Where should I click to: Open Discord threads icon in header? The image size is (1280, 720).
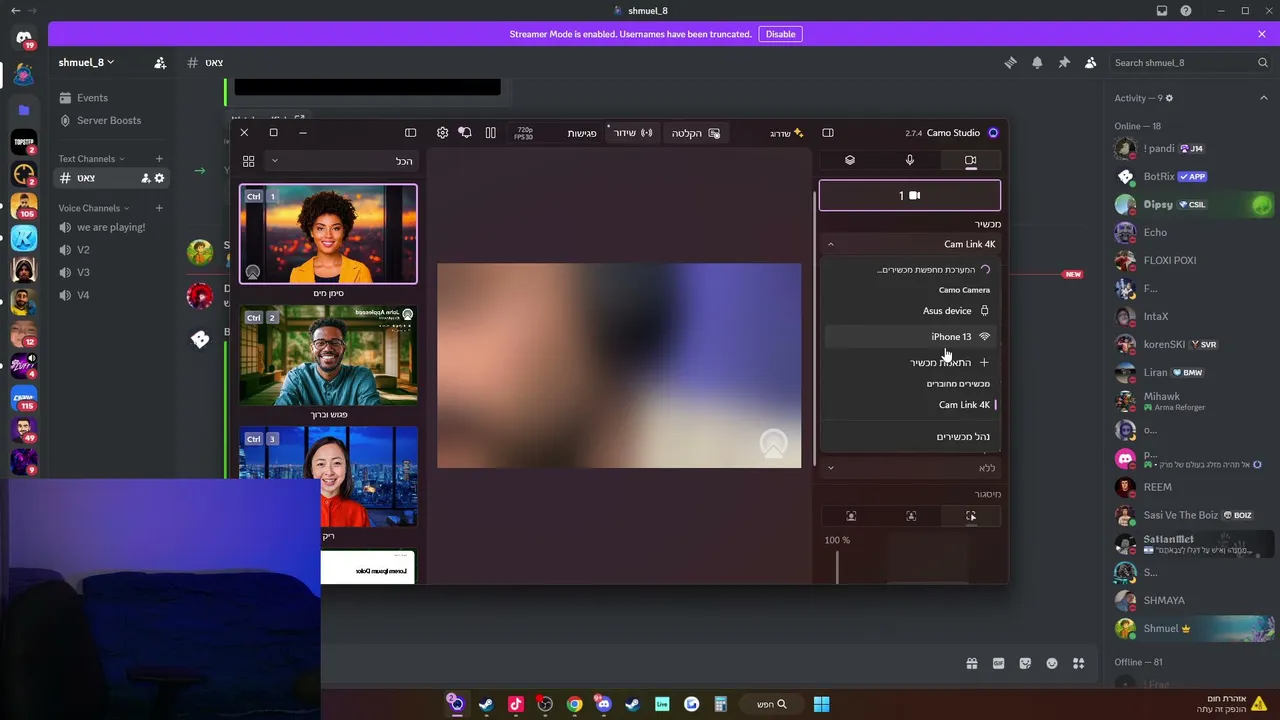(x=1010, y=62)
